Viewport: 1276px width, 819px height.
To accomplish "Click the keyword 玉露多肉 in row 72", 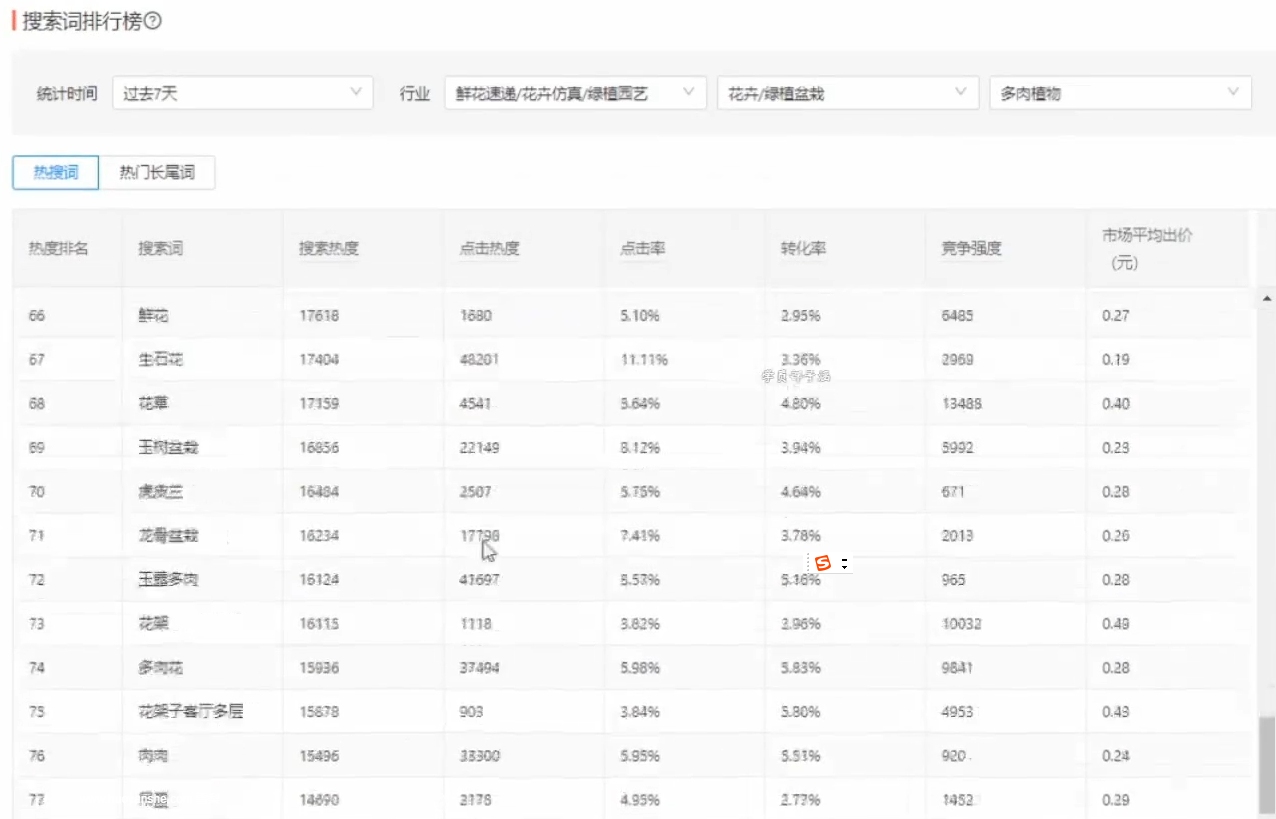I will (166, 578).
